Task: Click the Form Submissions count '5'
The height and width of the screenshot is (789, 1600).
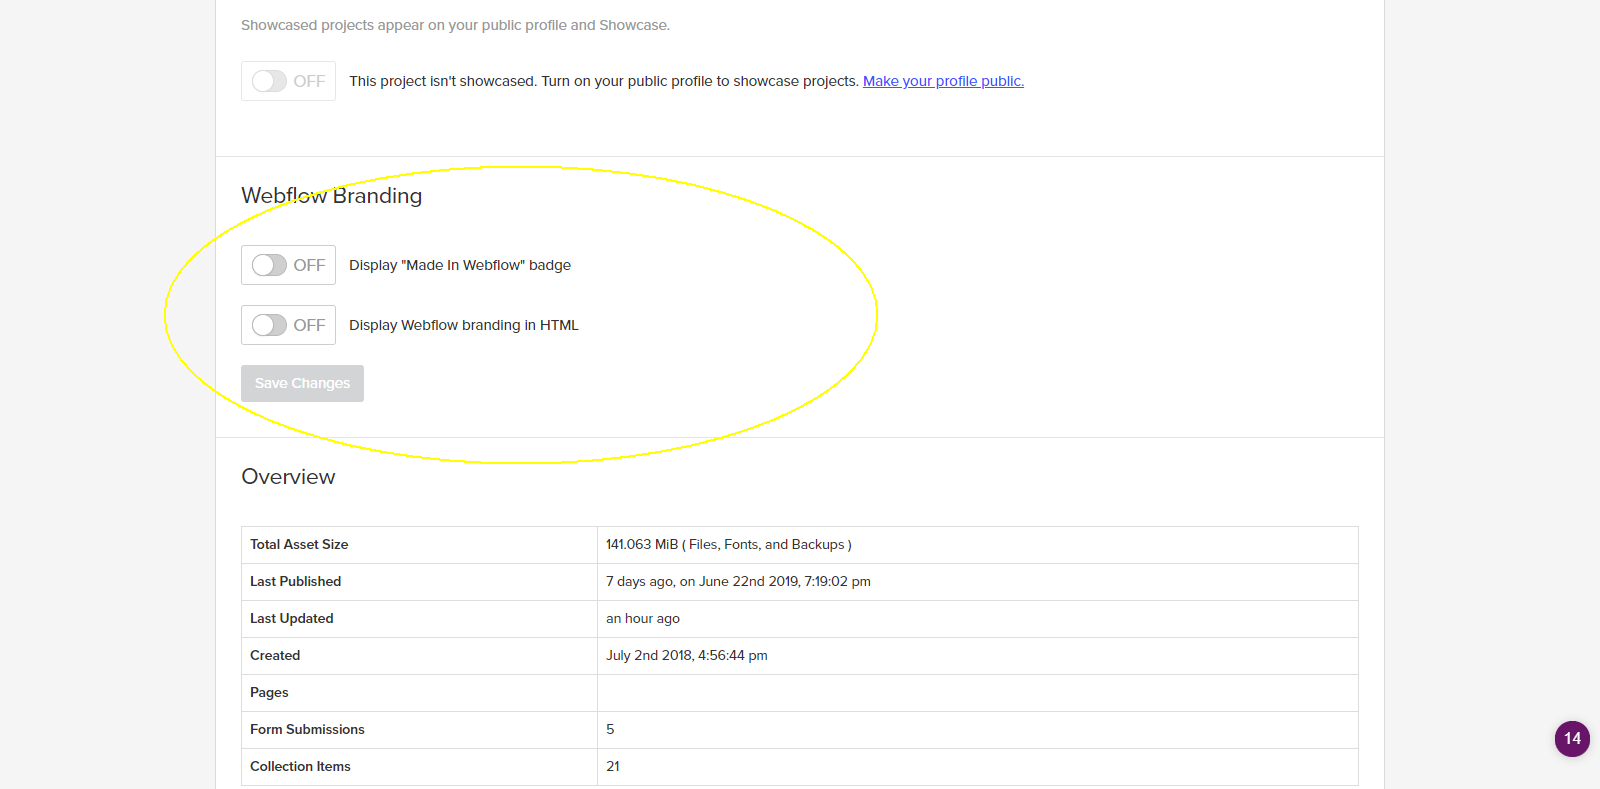Action: click(610, 730)
